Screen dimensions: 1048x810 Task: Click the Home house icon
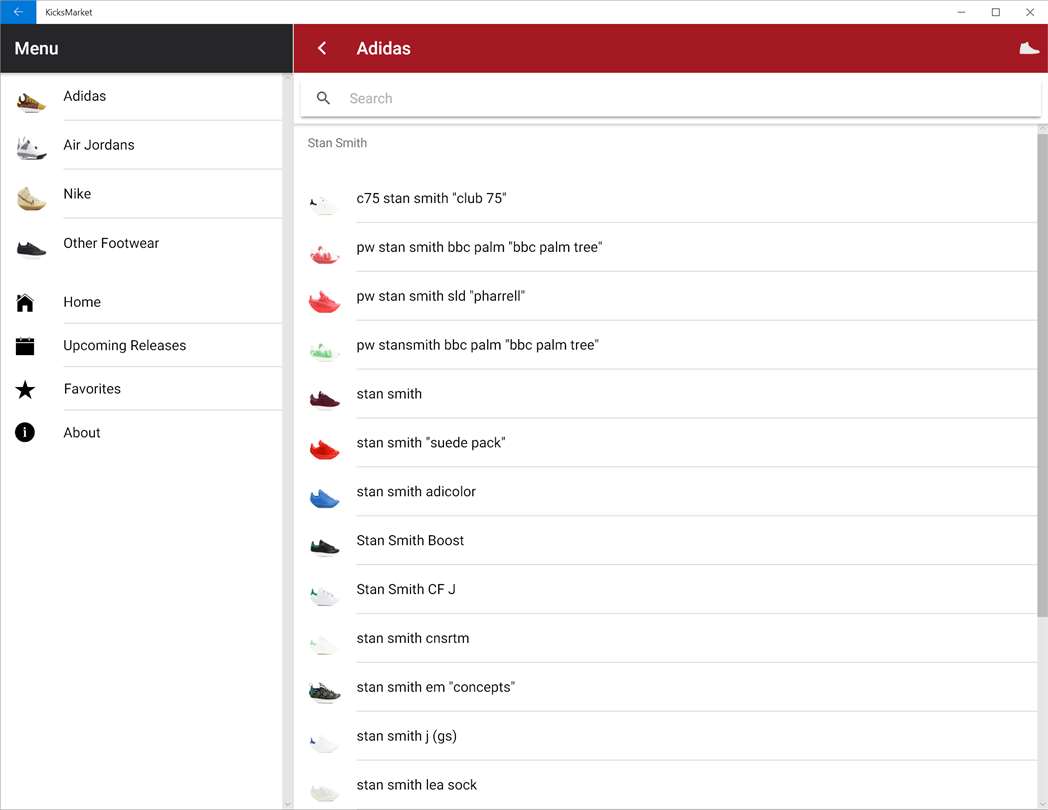click(x=25, y=303)
